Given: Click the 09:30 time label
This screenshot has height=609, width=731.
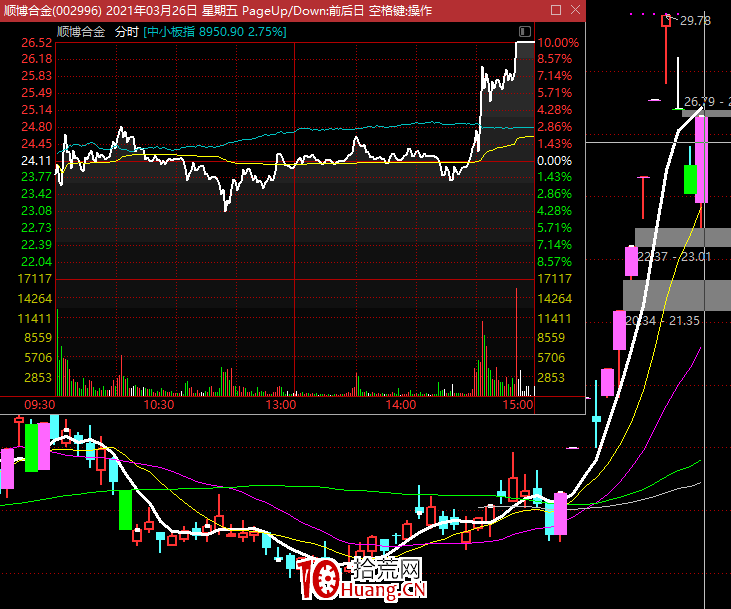Looking at the screenshot, I should tap(40, 405).
